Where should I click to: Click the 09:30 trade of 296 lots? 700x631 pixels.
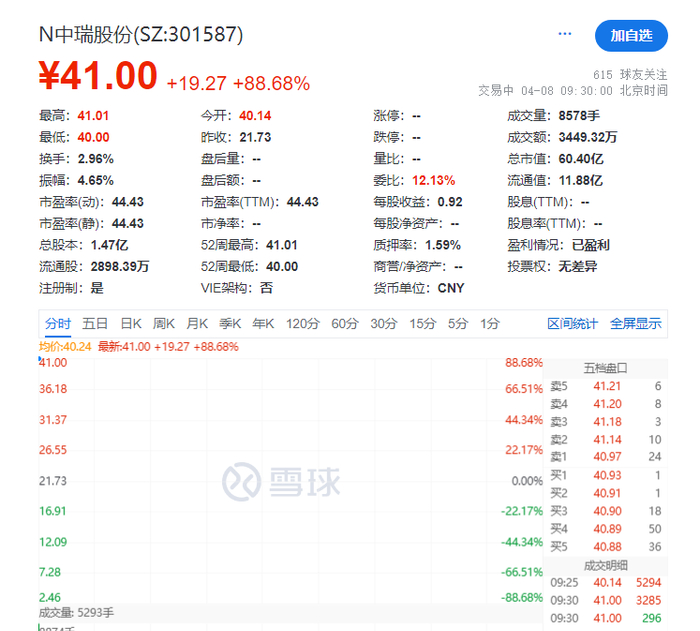click(x=605, y=618)
